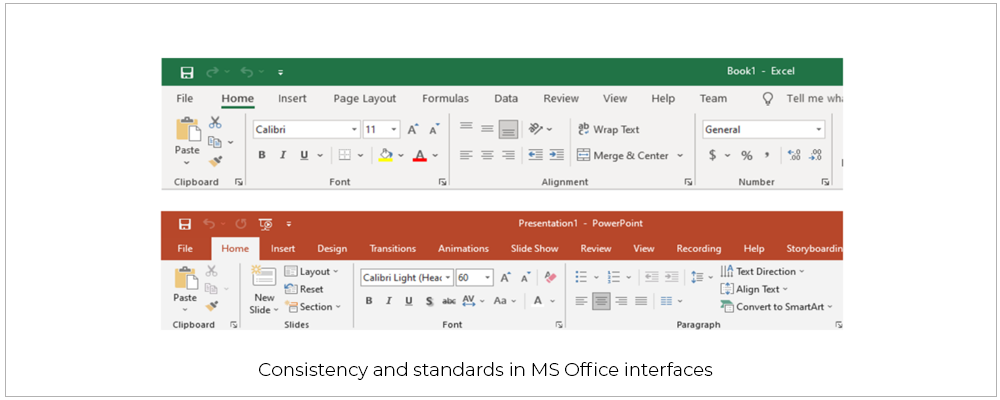Toggle Bold in Excel Font group

[x=262, y=155]
